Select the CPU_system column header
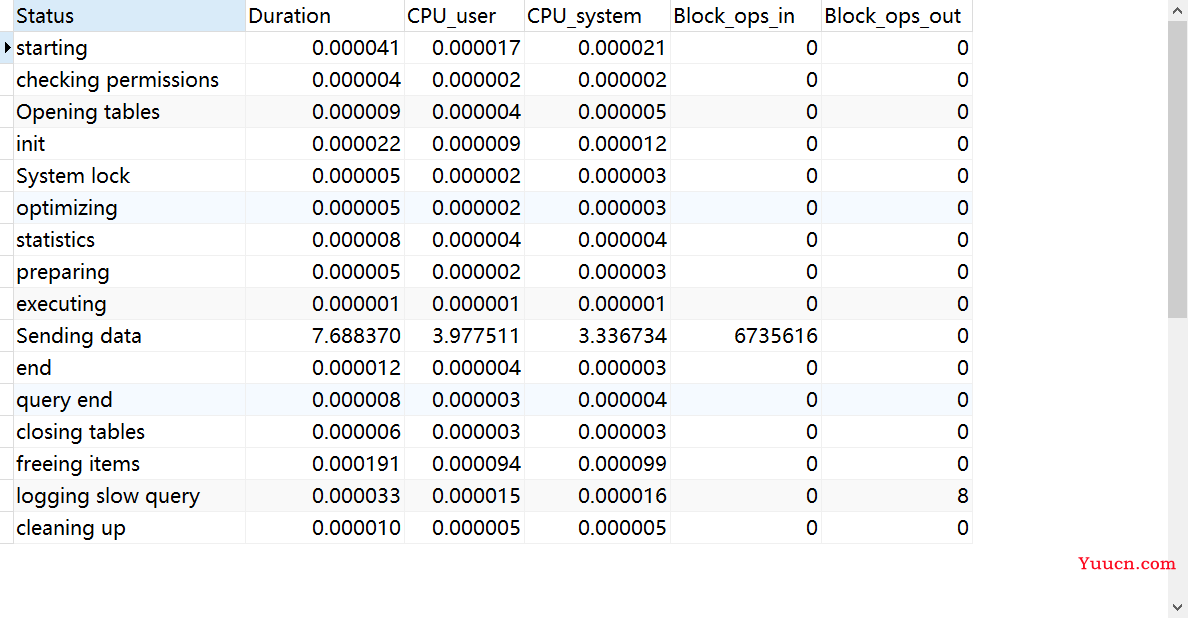Screen dimensions: 1188x618 [597, 16]
